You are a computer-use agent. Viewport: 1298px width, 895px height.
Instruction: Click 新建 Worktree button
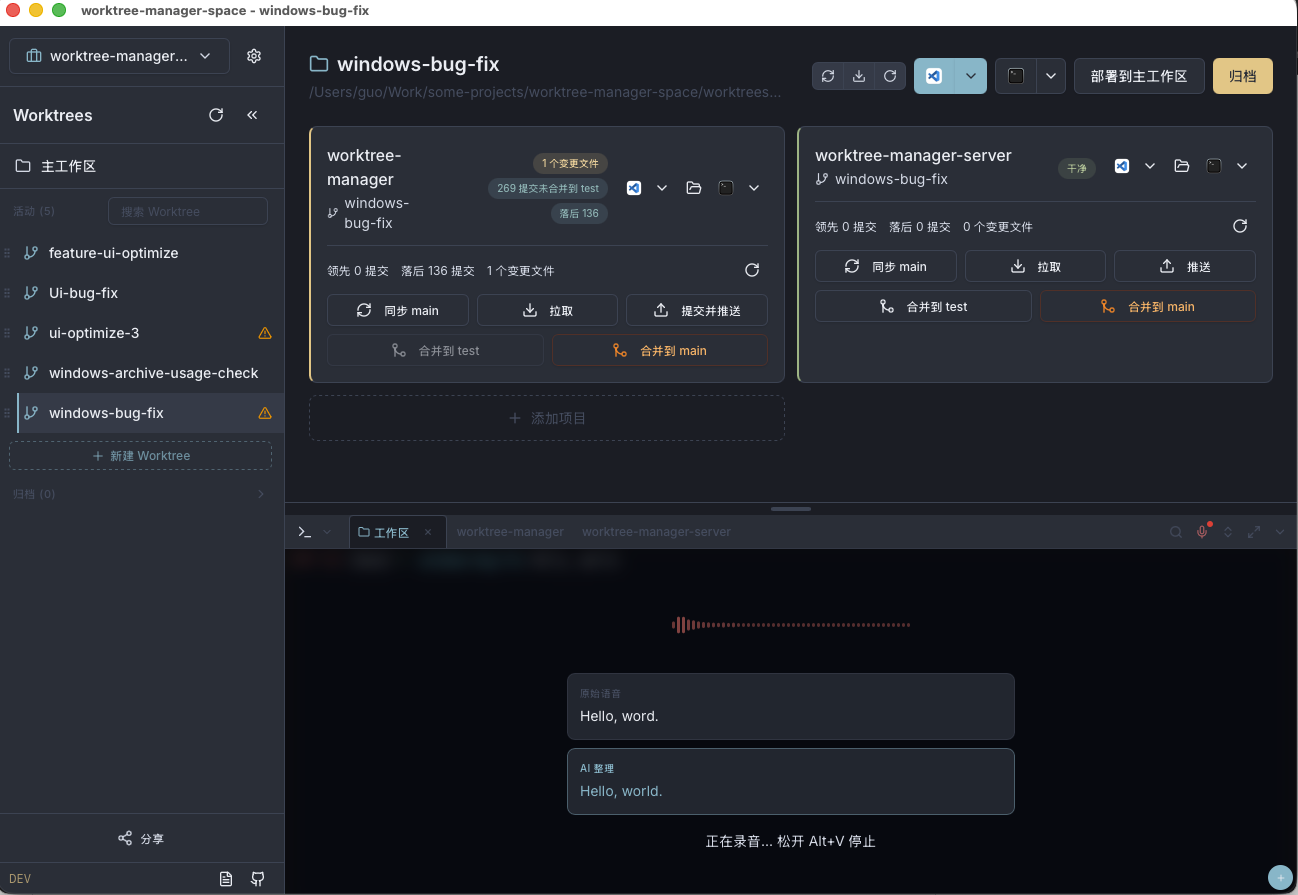click(x=140, y=455)
